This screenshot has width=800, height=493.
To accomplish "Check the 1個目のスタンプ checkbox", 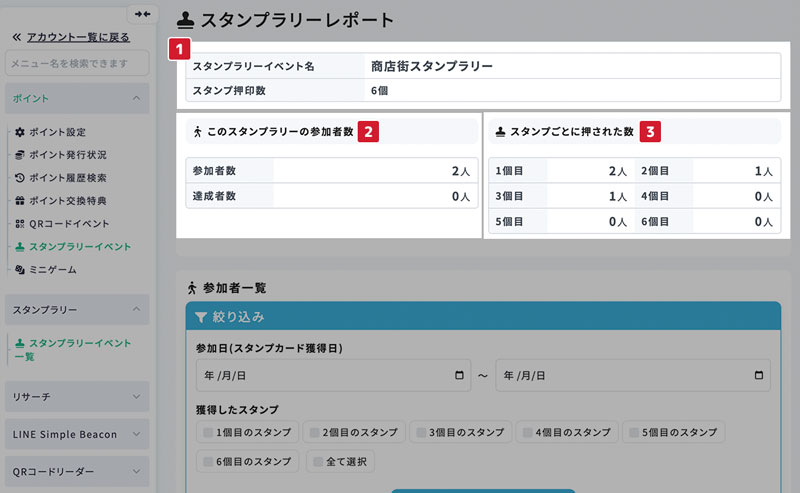I will (x=208, y=432).
